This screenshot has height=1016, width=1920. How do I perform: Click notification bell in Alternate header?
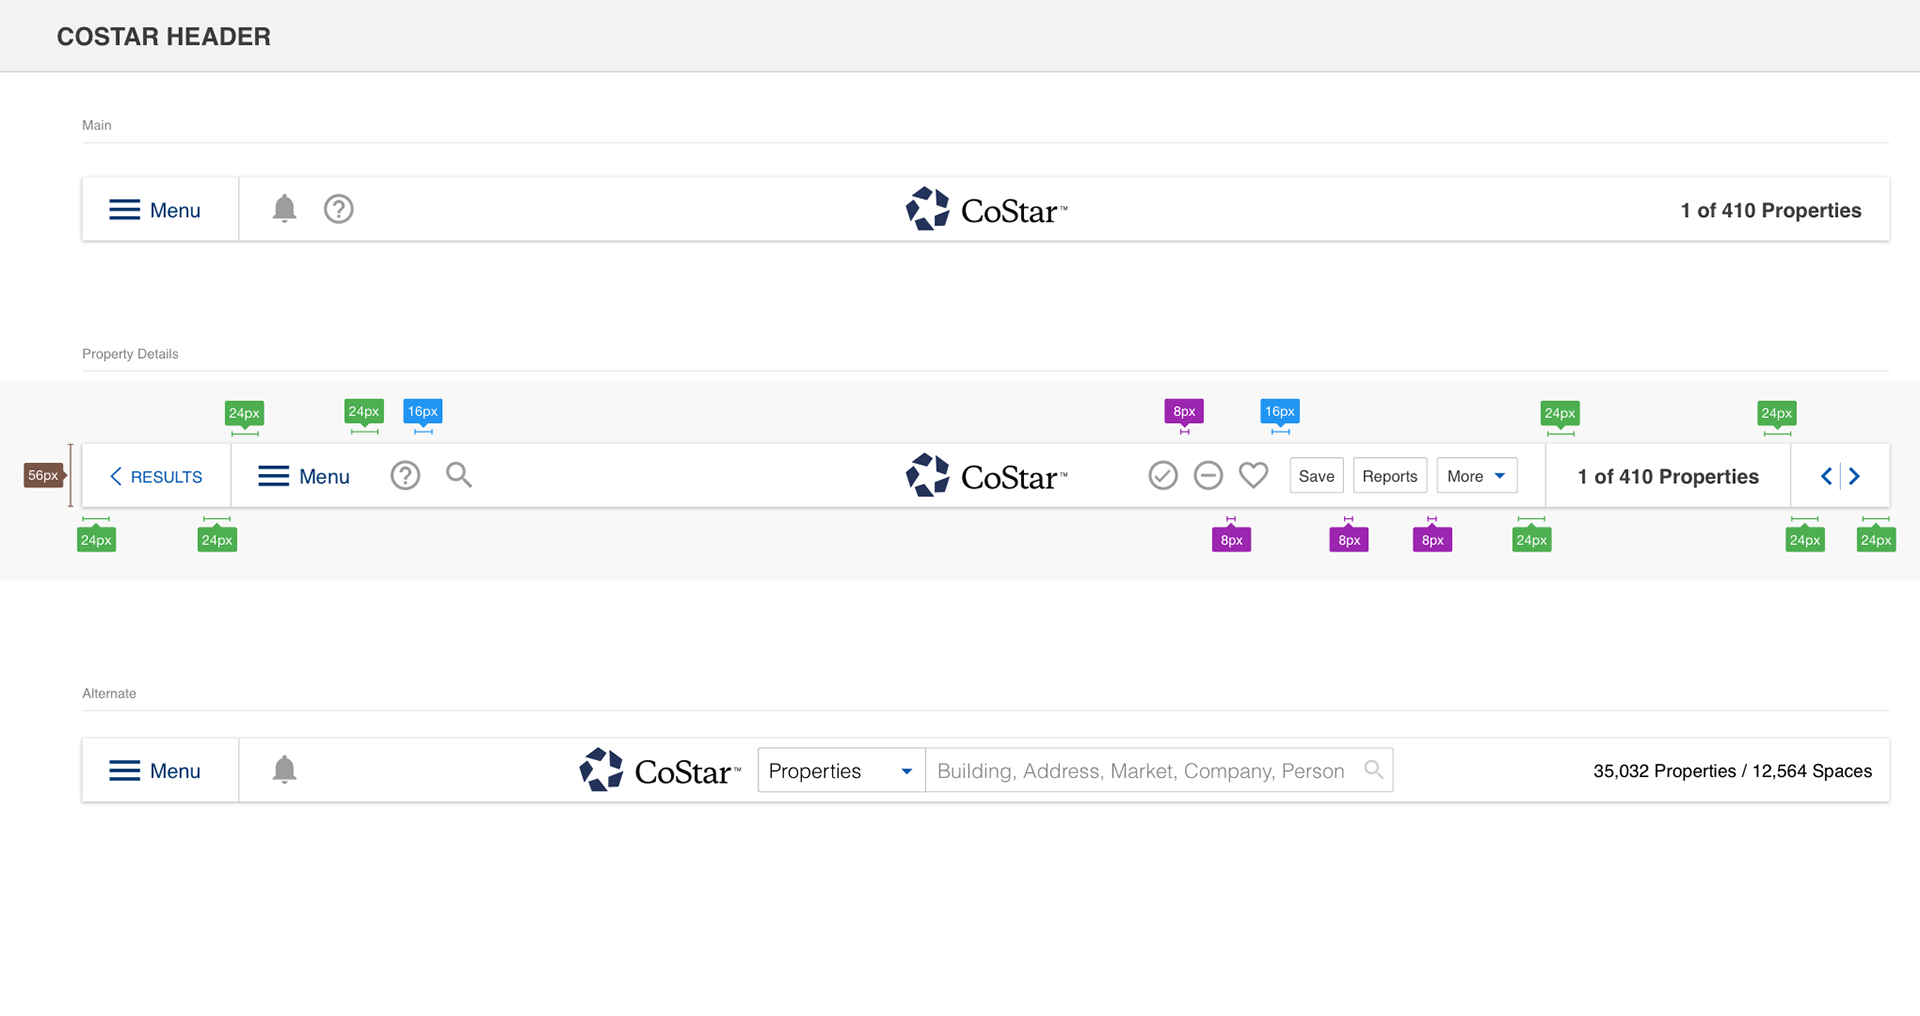[x=285, y=769]
